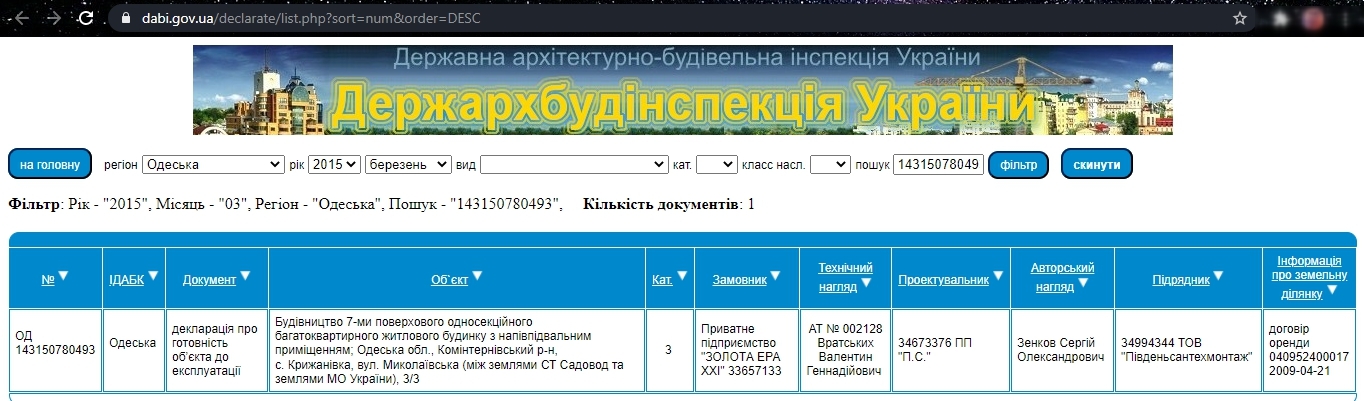
Task: Click the 'фільтр' button
Action: [1018, 164]
